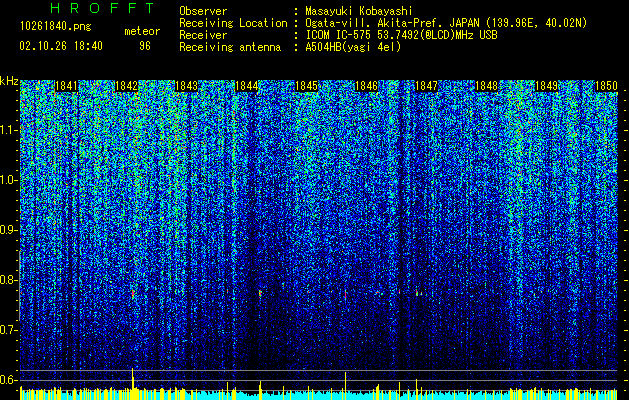Click the 1.0 frequency axis label
This screenshot has width=629, height=400.
(x=9, y=180)
